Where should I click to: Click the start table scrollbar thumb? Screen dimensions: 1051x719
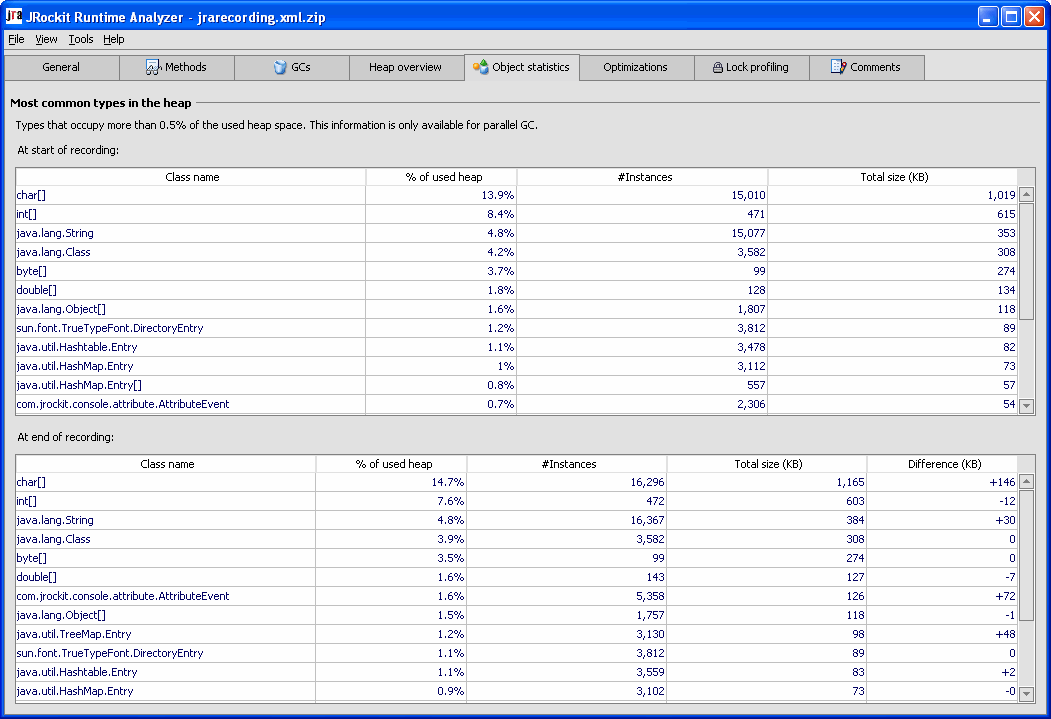1026,261
